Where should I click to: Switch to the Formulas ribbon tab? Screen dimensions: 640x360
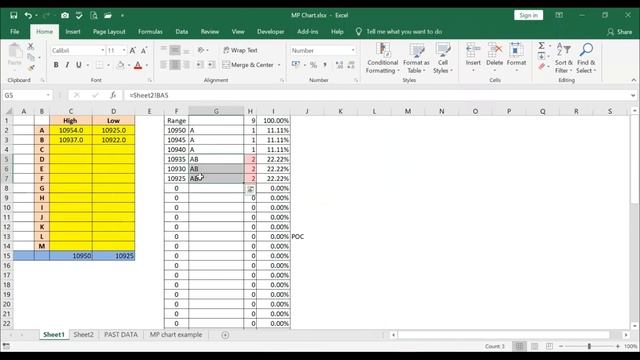(x=150, y=31)
